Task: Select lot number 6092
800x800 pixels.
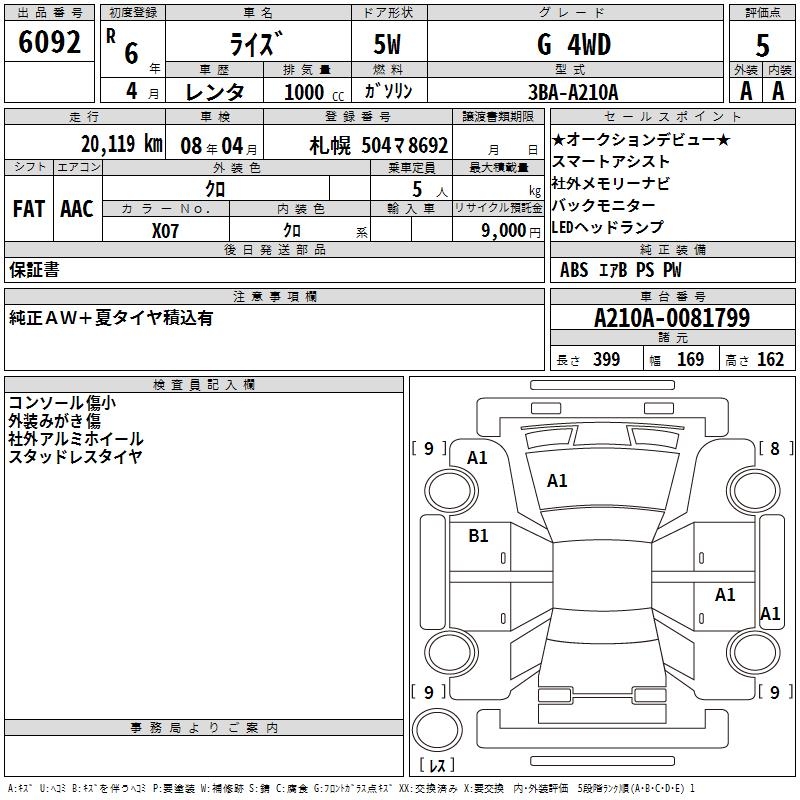Action: click(x=49, y=41)
